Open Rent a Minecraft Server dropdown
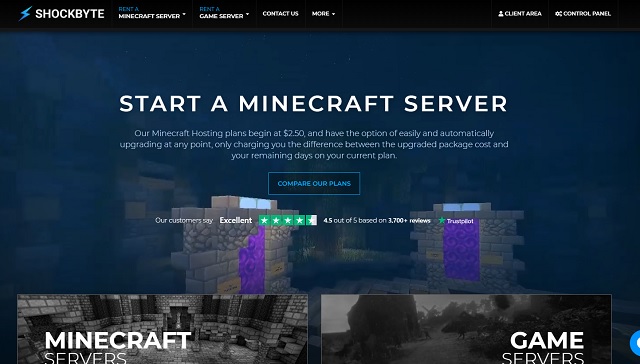The width and height of the screenshot is (640, 364). tap(152, 13)
